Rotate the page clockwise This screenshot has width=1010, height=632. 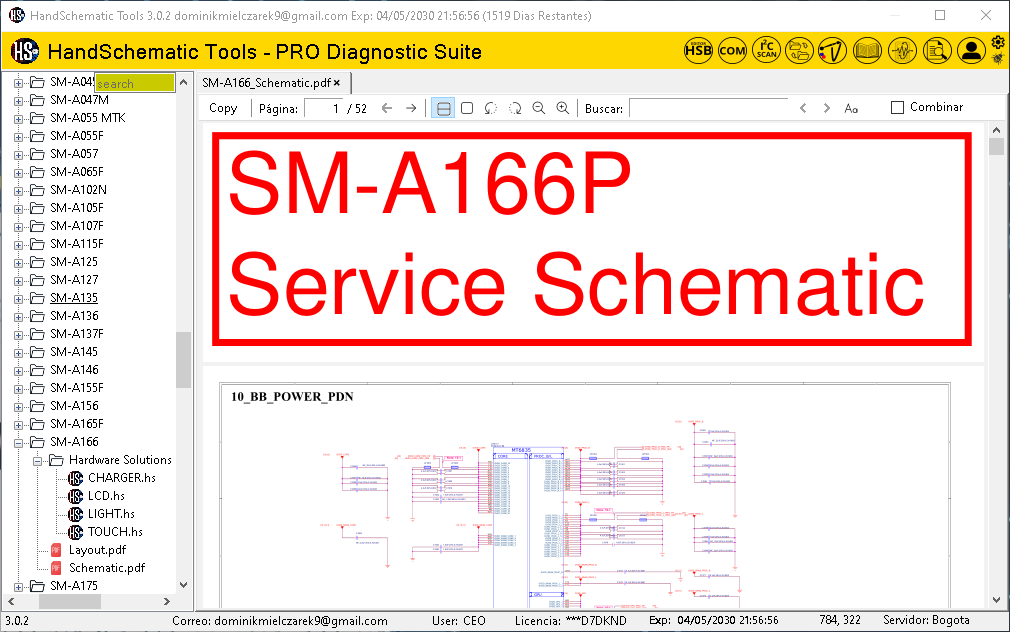[x=515, y=108]
